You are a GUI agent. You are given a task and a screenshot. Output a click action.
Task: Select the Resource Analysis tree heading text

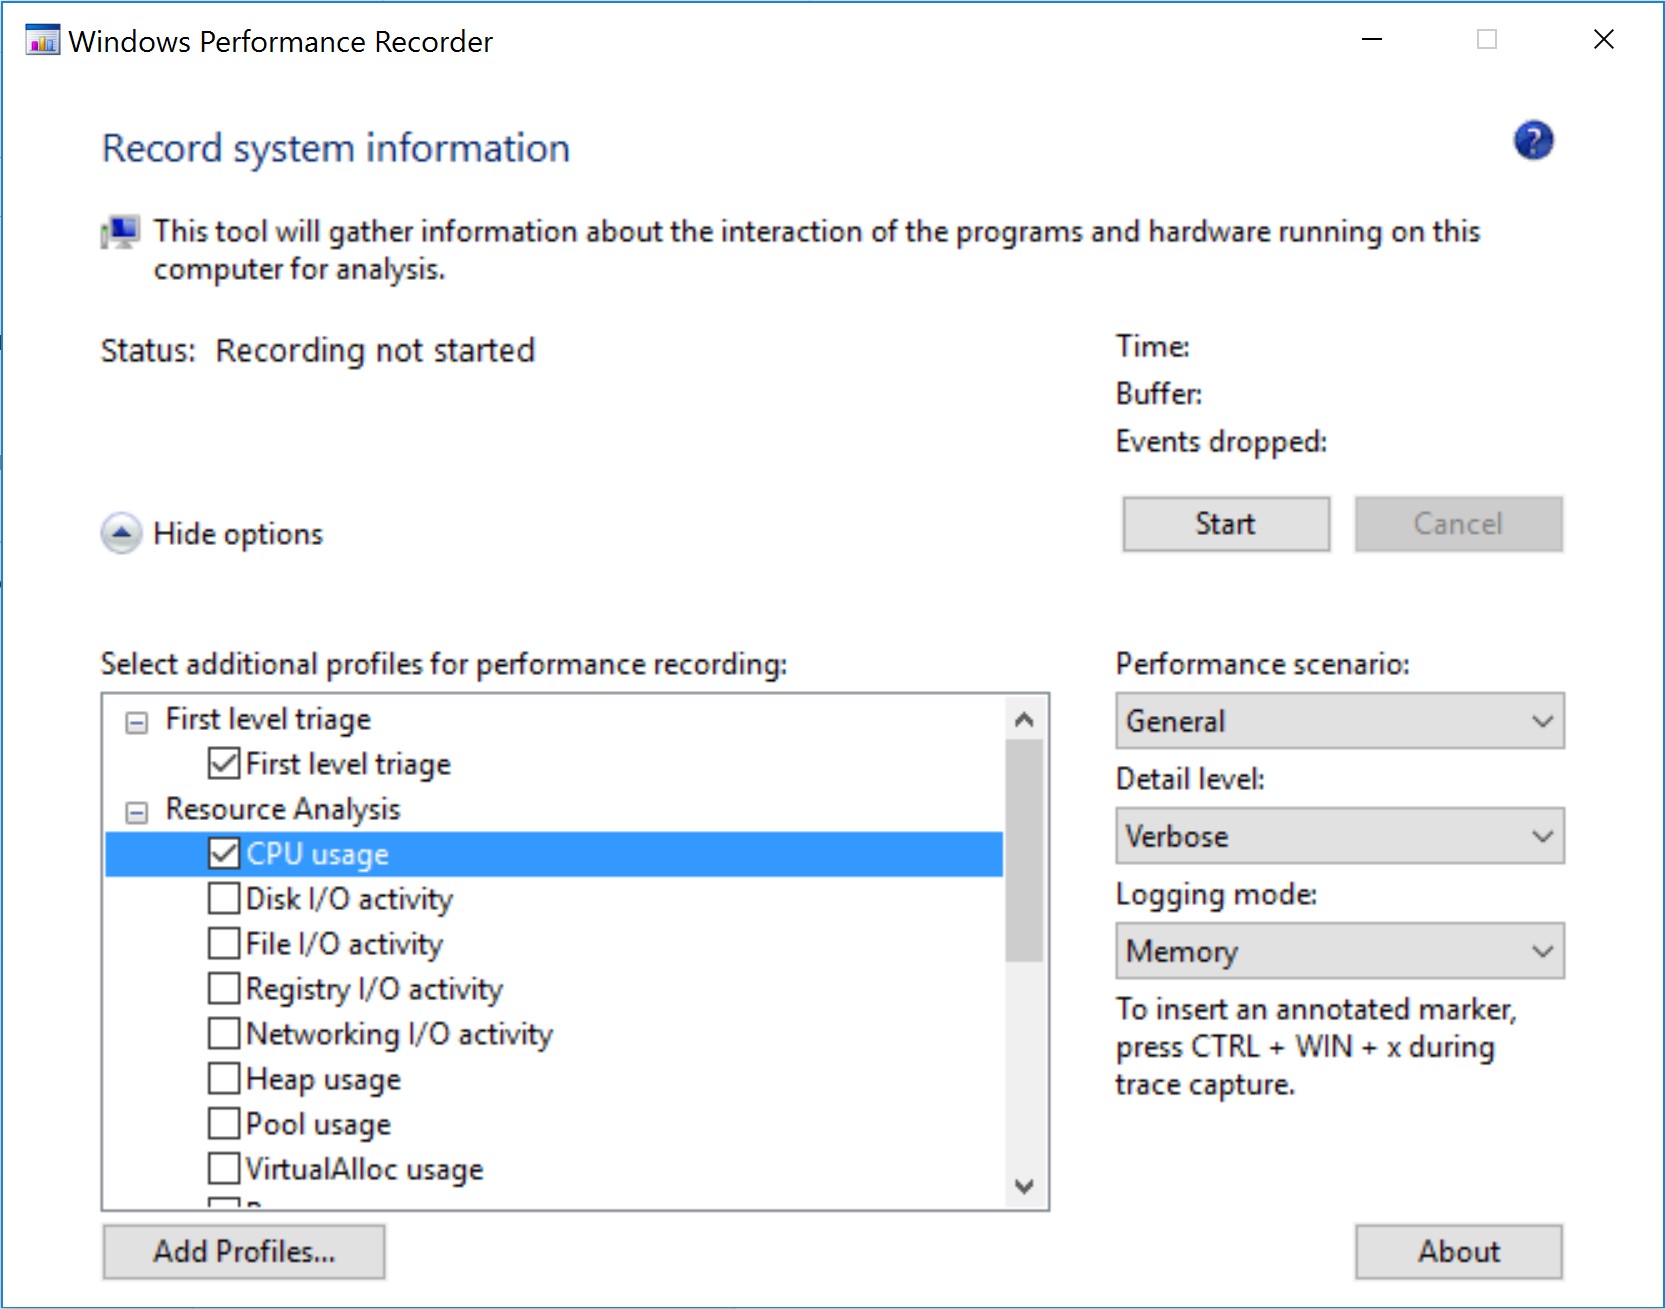[283, 809]
